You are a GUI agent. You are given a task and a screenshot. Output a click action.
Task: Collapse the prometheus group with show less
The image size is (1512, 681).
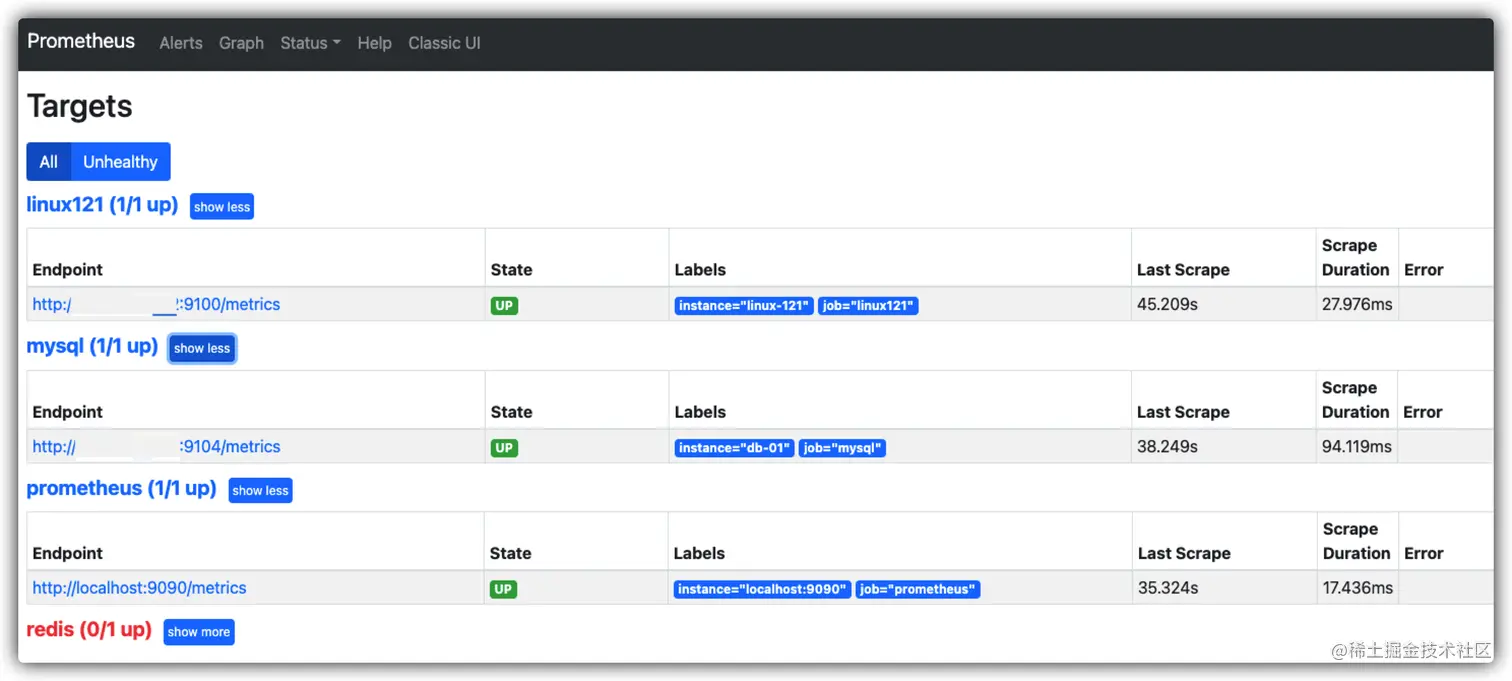pos(260,491)
